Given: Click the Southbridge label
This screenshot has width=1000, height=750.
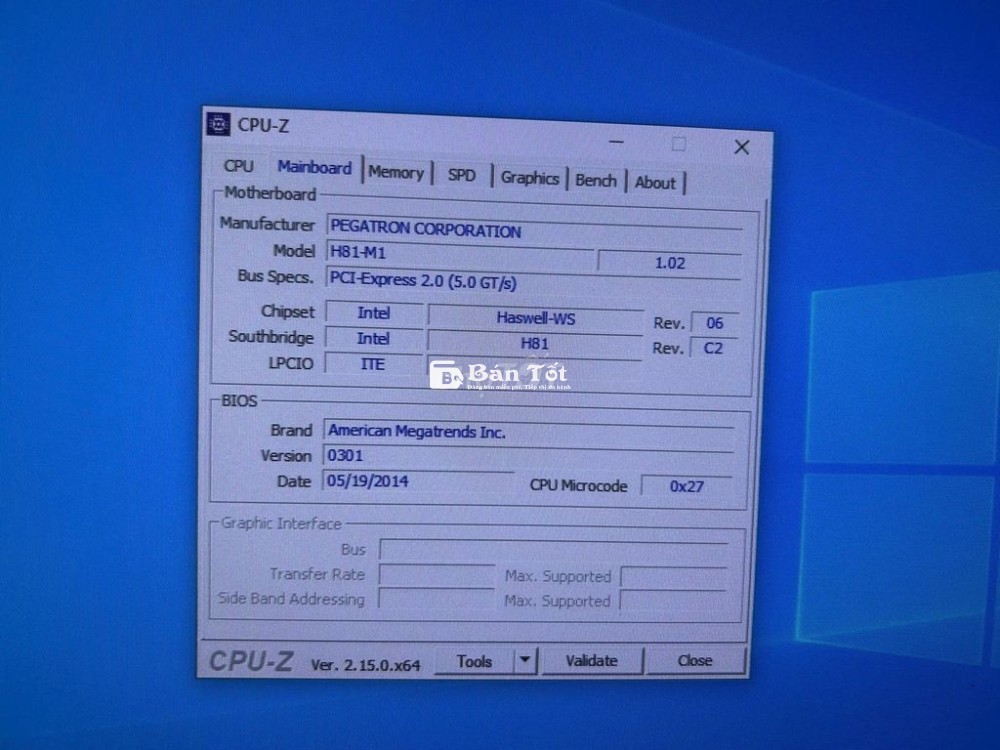Looking at the screenshot, I should [x=271, y=337].
